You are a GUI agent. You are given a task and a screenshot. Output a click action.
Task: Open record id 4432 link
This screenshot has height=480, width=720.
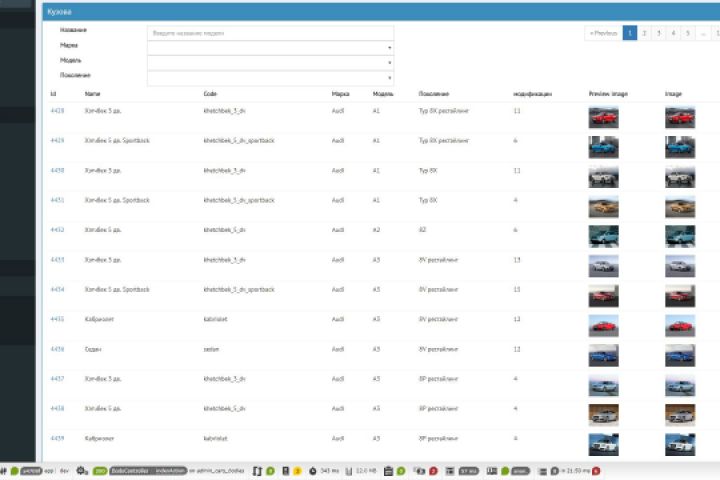tap(57, 230)
